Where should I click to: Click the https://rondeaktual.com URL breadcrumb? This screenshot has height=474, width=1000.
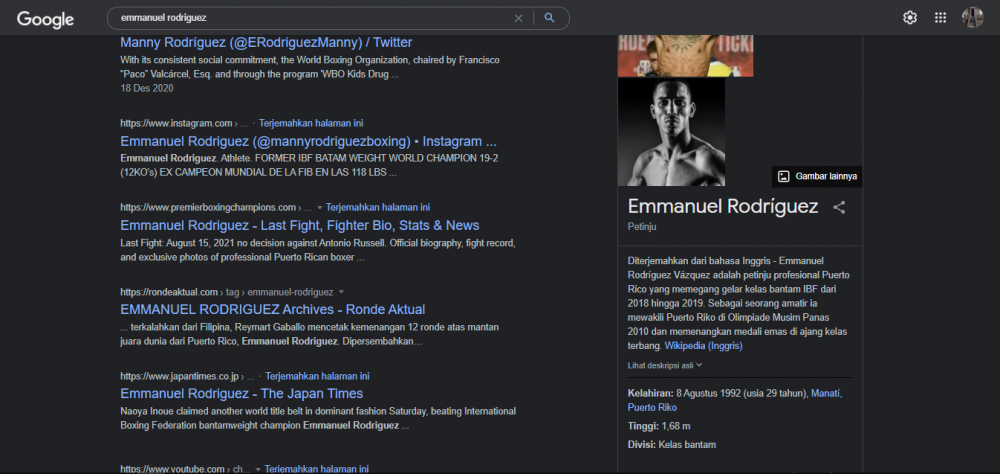click(226, 292)
